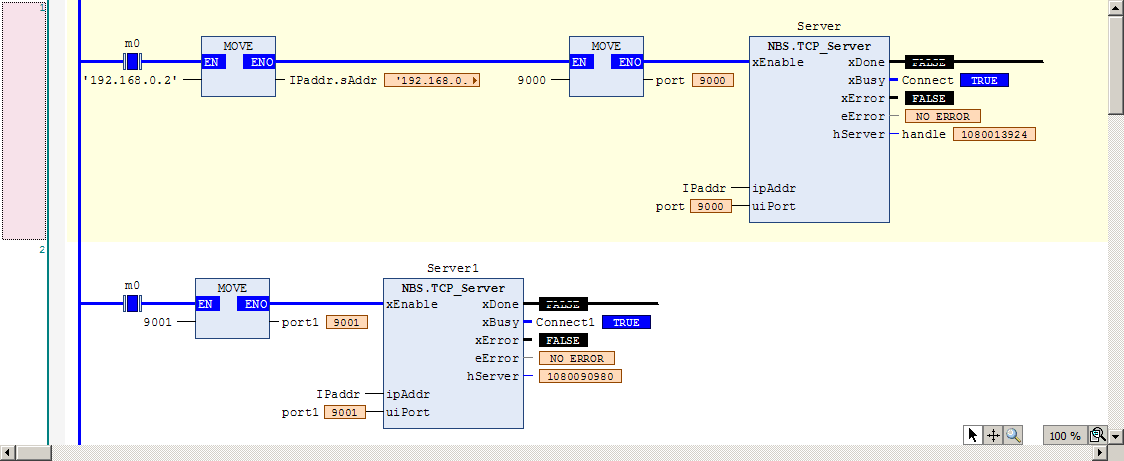Toggle the Connect1 TRUE value
Screen dimensions: 1124x461
[626, 323]
